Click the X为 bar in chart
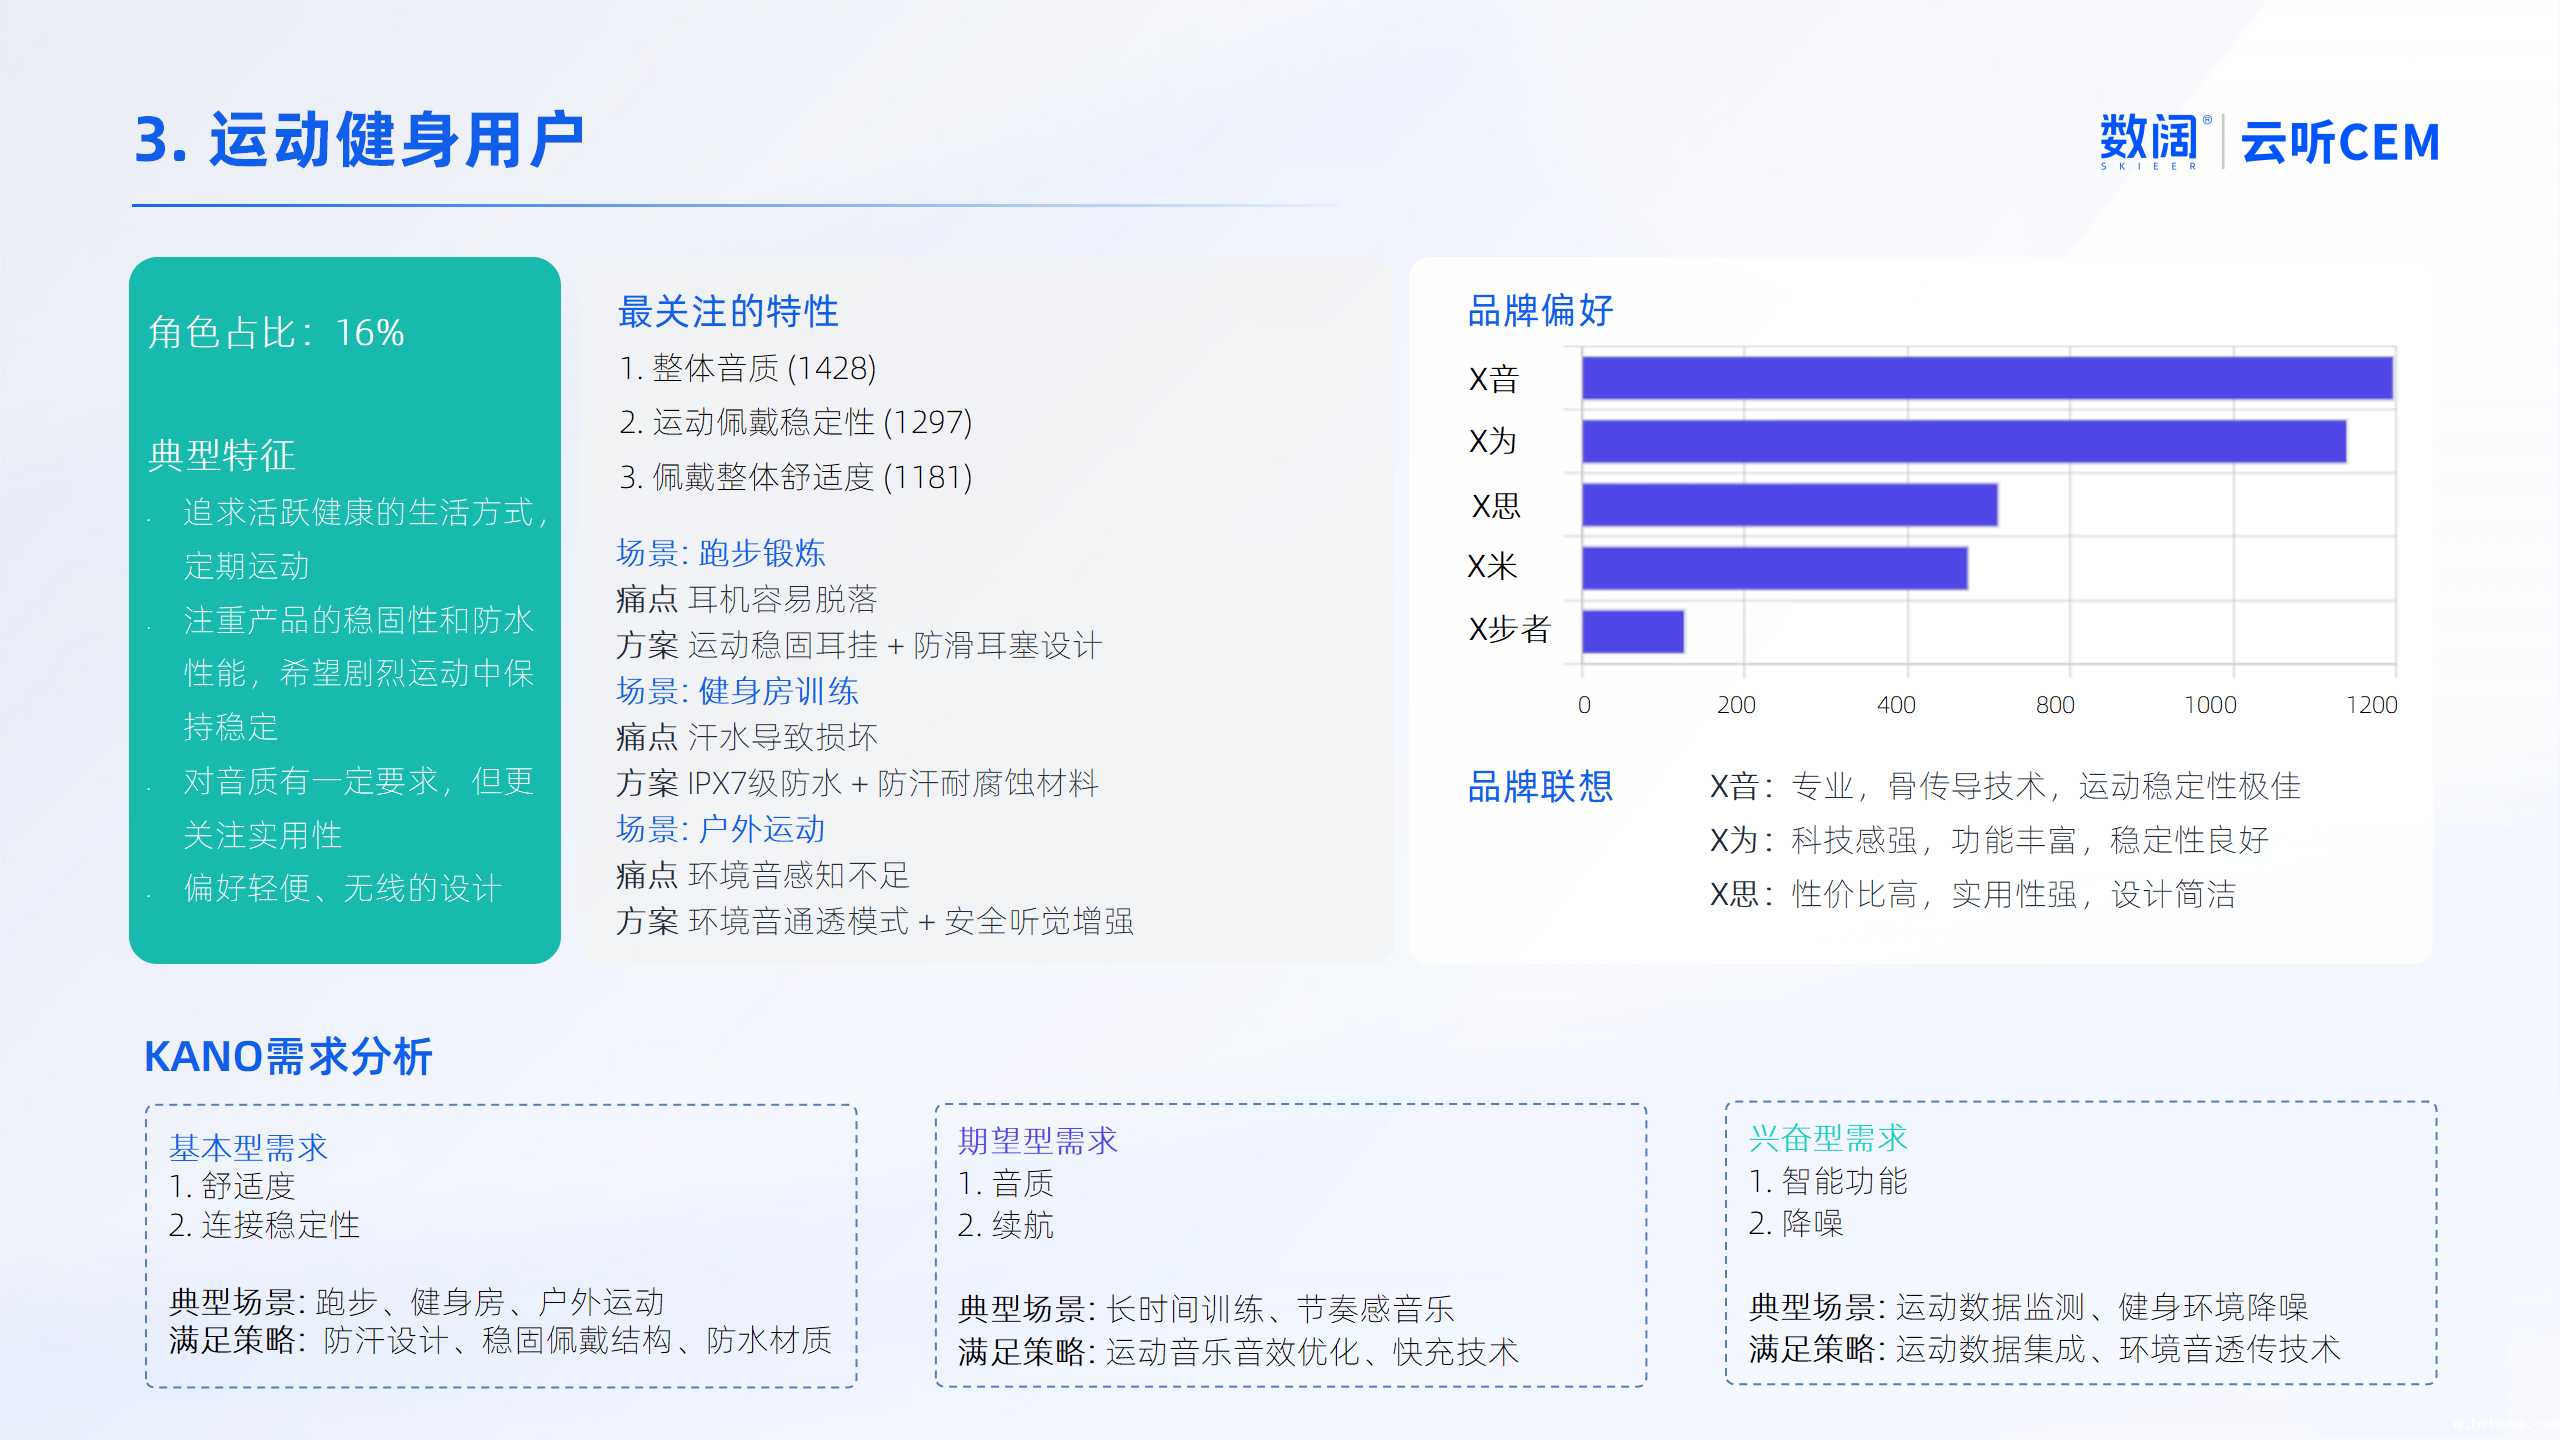The height and width of the screenshot is (1440, 2560). coord(1963,441)
